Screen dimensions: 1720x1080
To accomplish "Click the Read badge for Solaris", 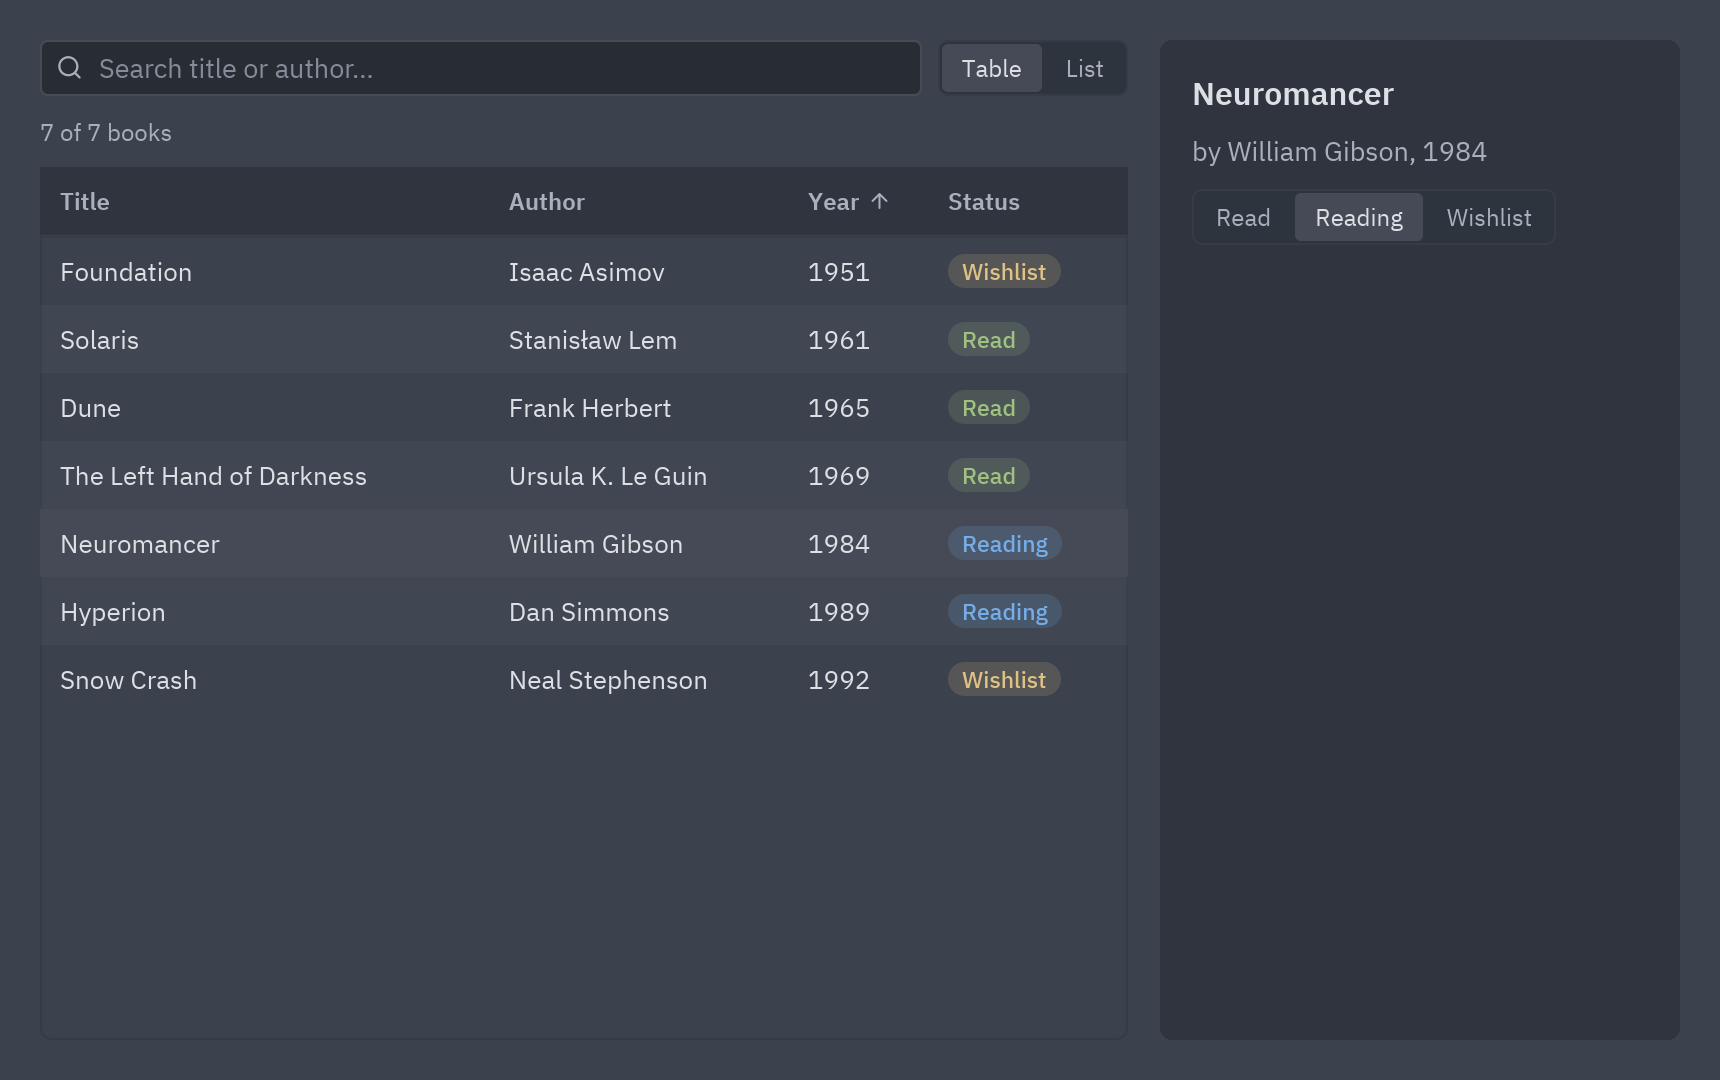I will (989, 340).
